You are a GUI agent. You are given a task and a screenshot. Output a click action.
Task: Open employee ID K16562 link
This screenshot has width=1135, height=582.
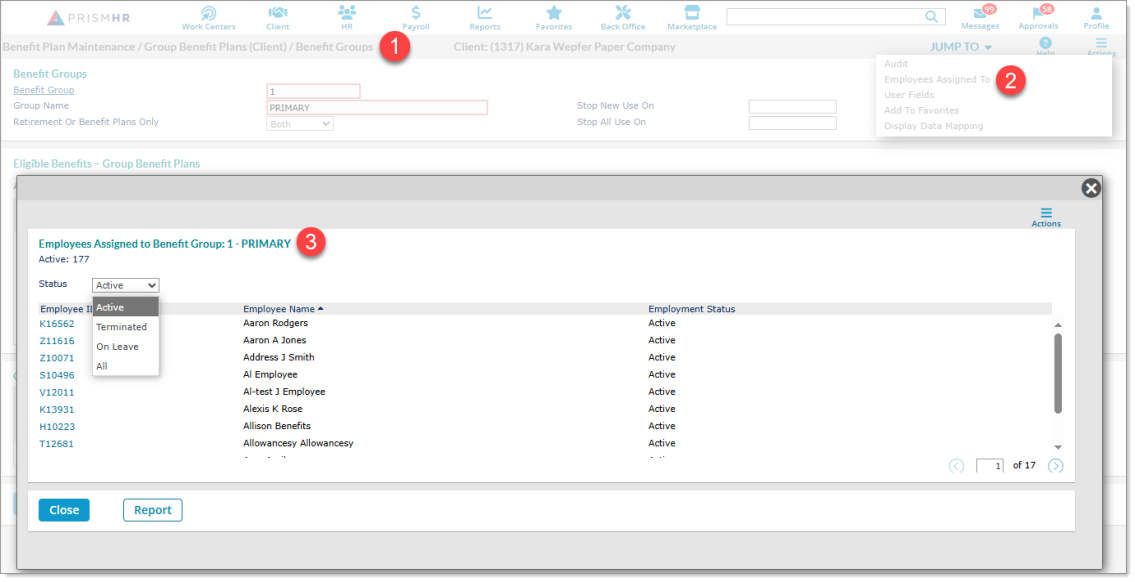coord(57,324)
